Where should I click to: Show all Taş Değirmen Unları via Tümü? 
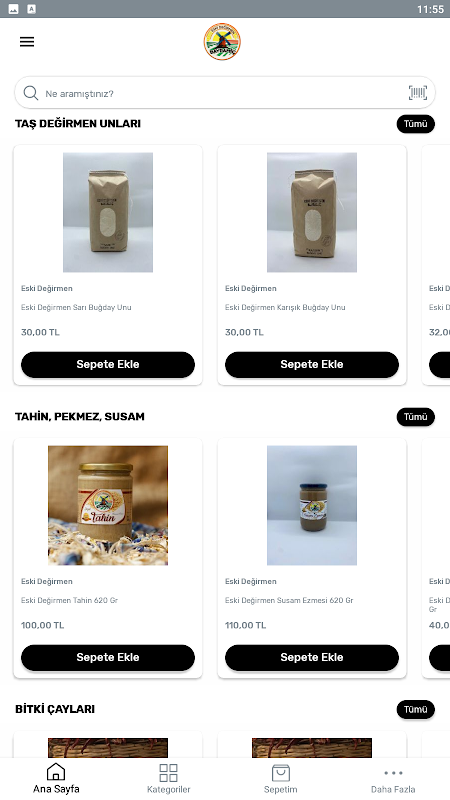416,124
